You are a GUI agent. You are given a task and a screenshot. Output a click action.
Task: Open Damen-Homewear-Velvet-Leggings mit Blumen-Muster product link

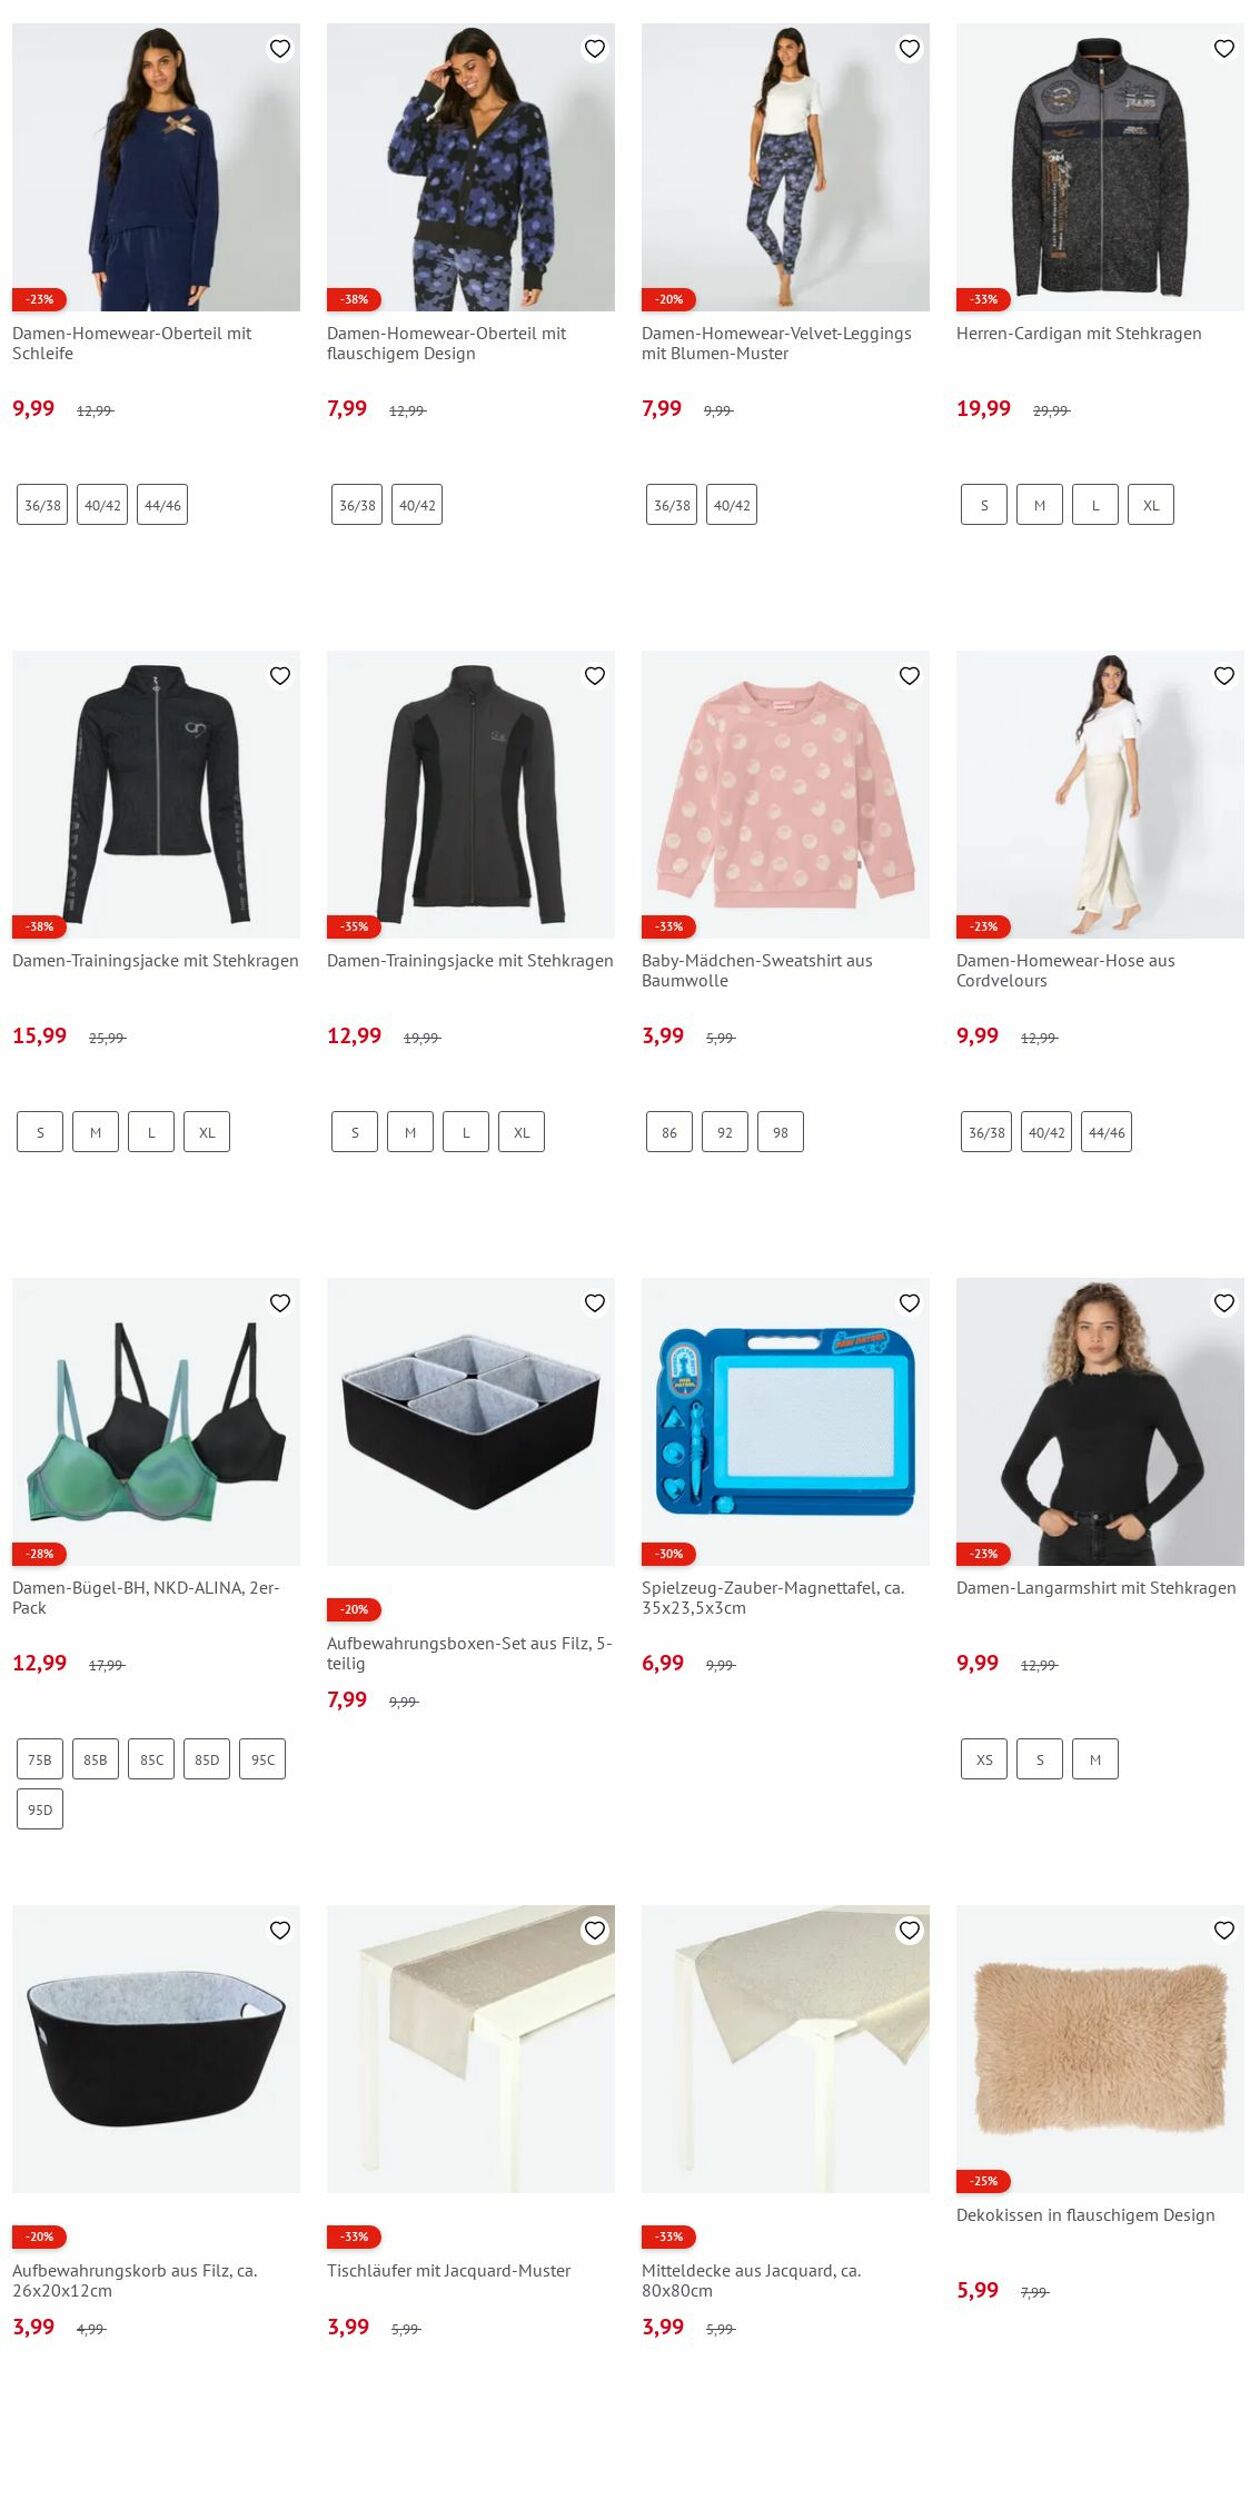776,343
